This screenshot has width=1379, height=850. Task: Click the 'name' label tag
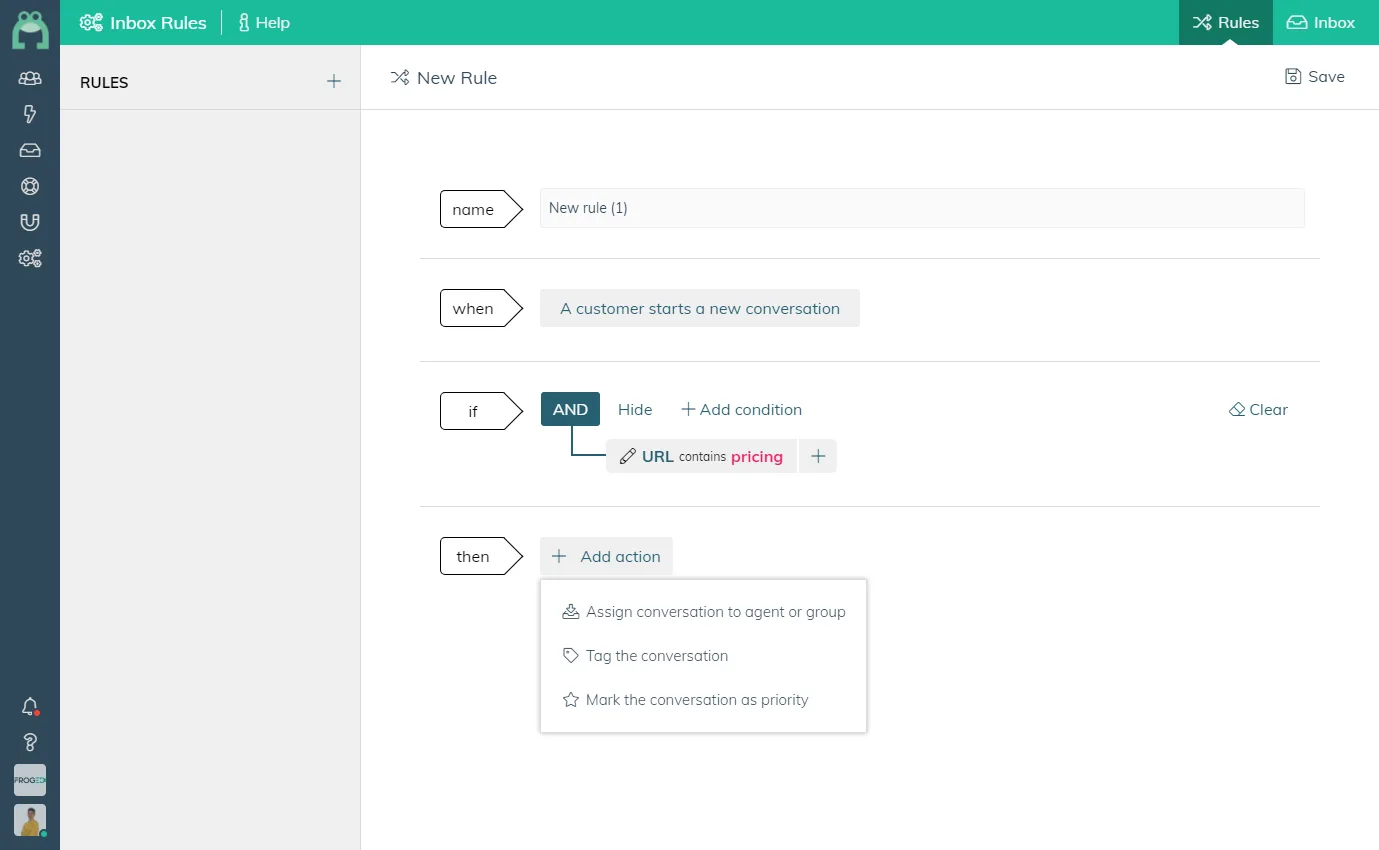pos(482,209)
